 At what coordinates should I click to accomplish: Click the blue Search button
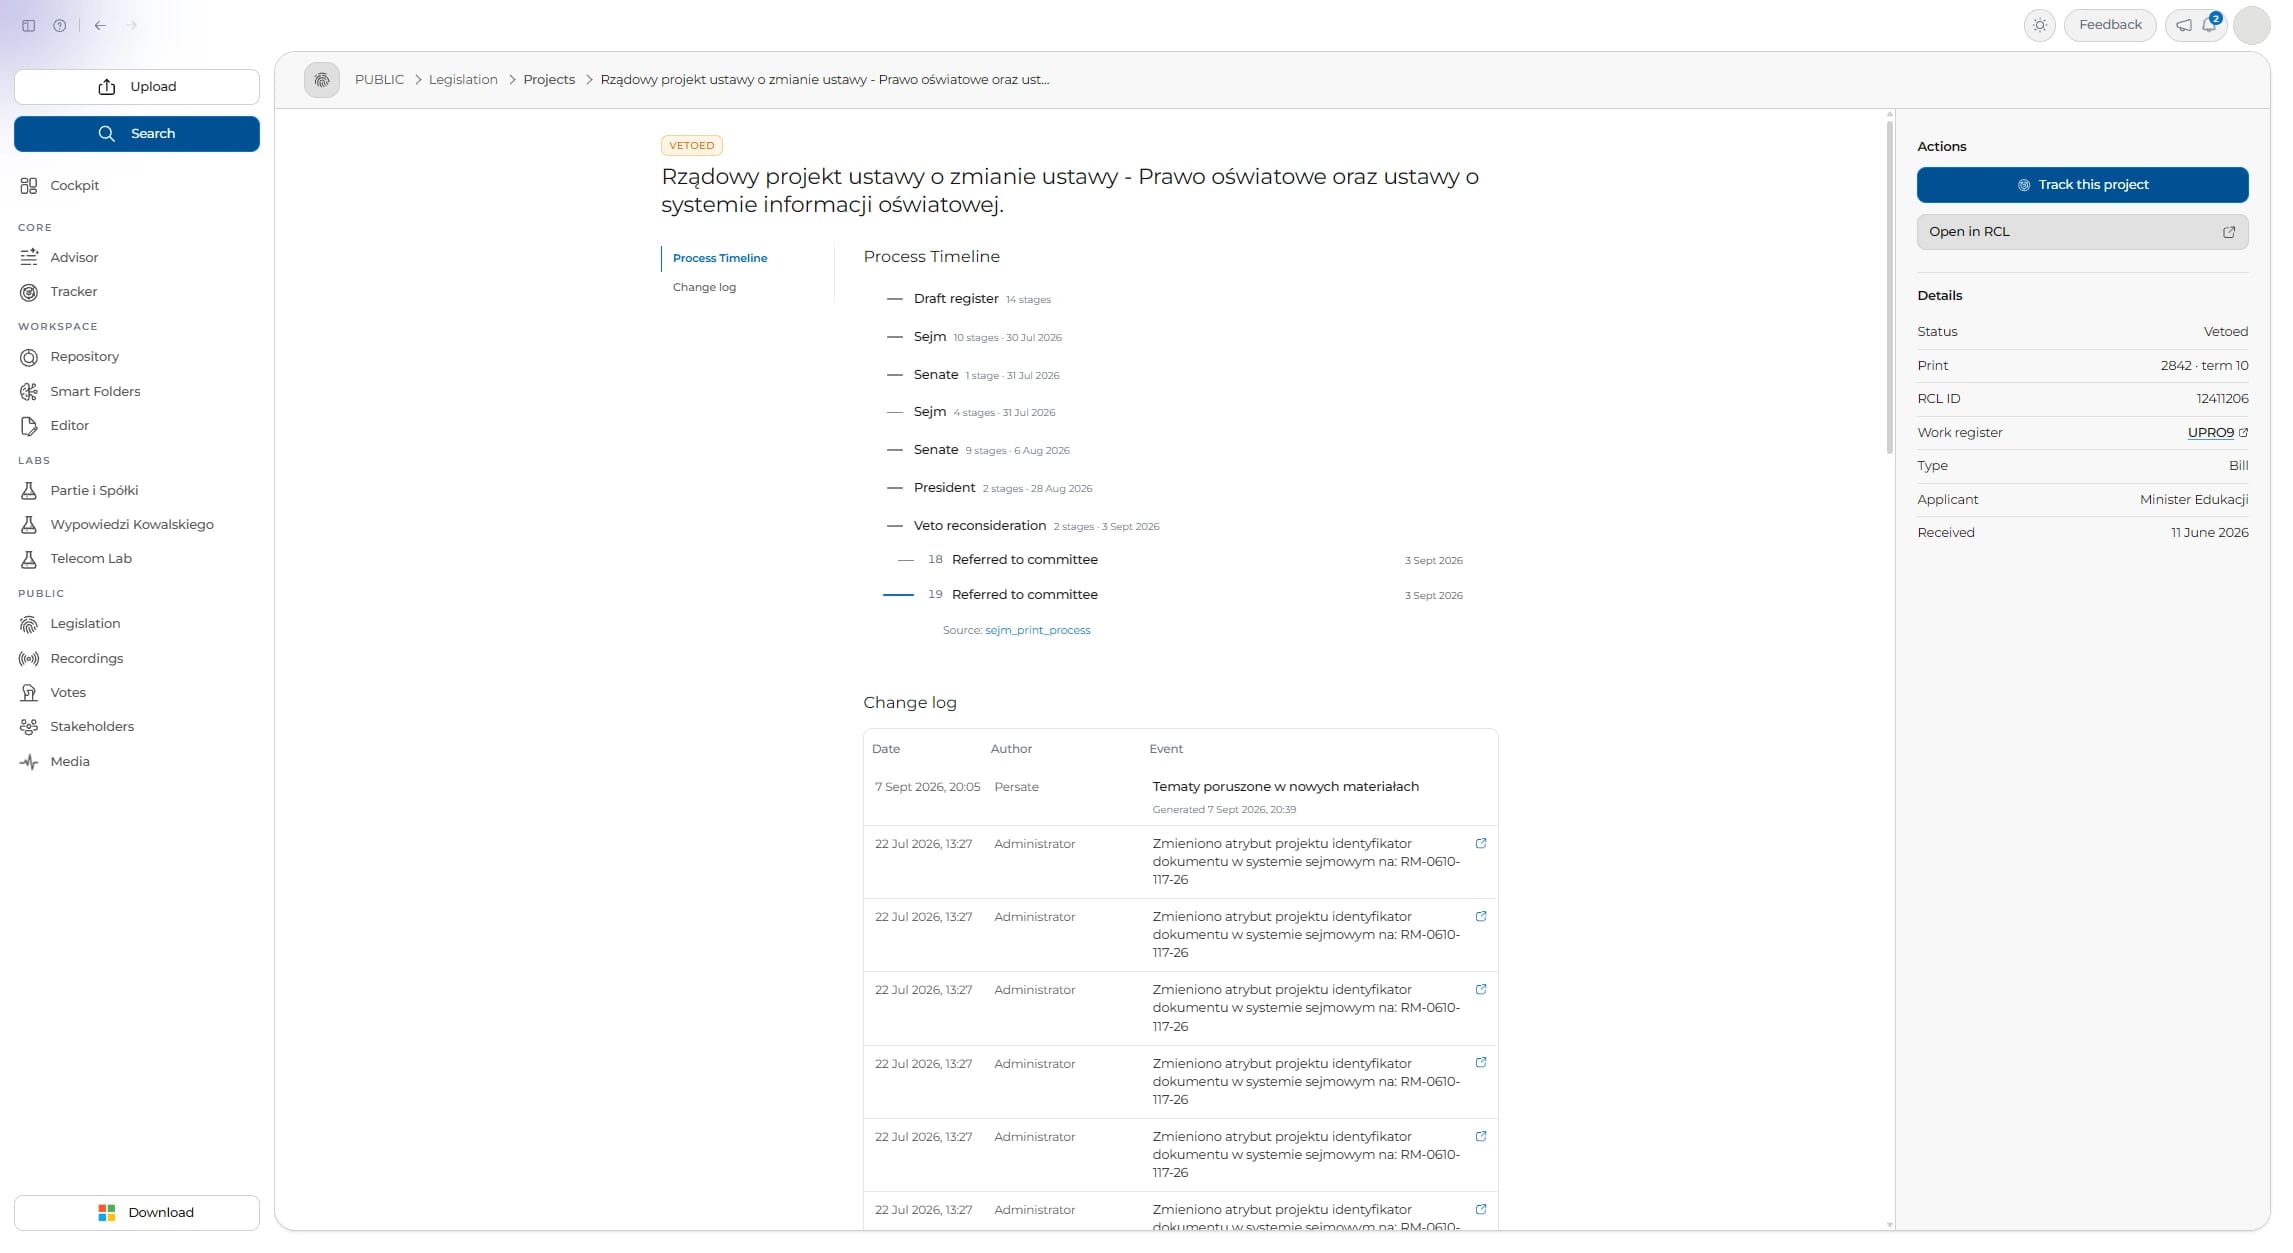tap(137, 134)
